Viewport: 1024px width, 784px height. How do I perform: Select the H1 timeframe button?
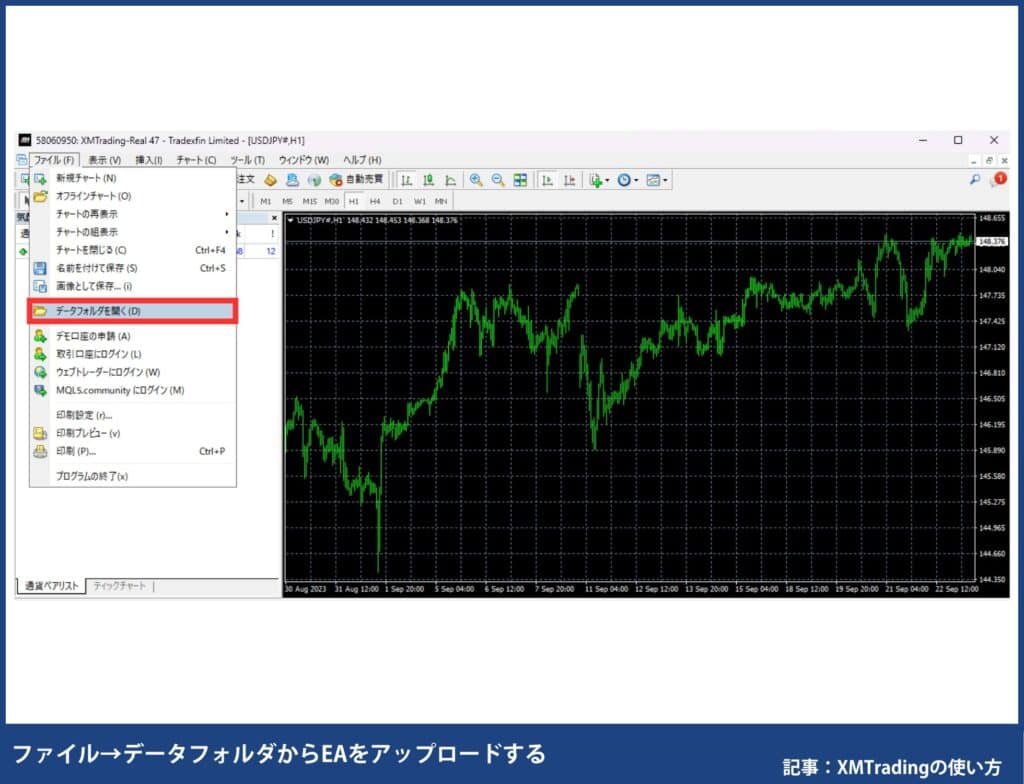pyautogui.click(x=353, y=201)
